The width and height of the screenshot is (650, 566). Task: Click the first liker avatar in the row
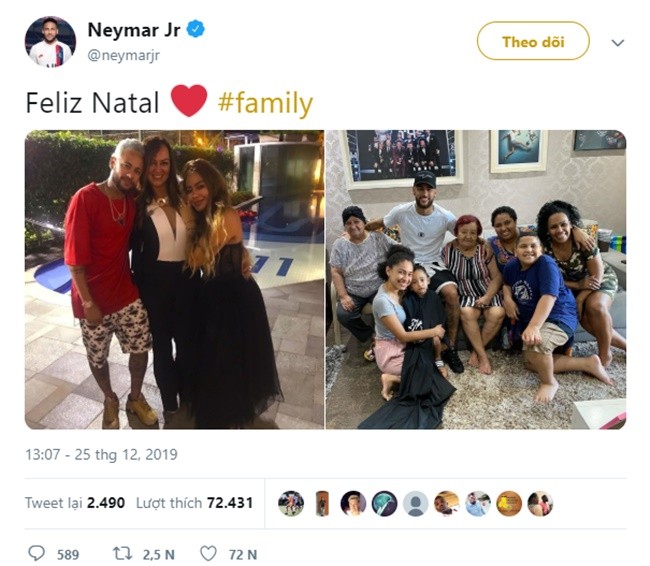(291, 503)
